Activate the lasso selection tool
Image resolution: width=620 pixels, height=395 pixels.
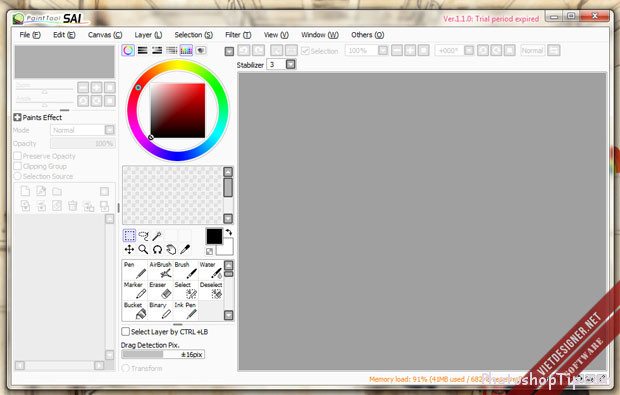143,236
